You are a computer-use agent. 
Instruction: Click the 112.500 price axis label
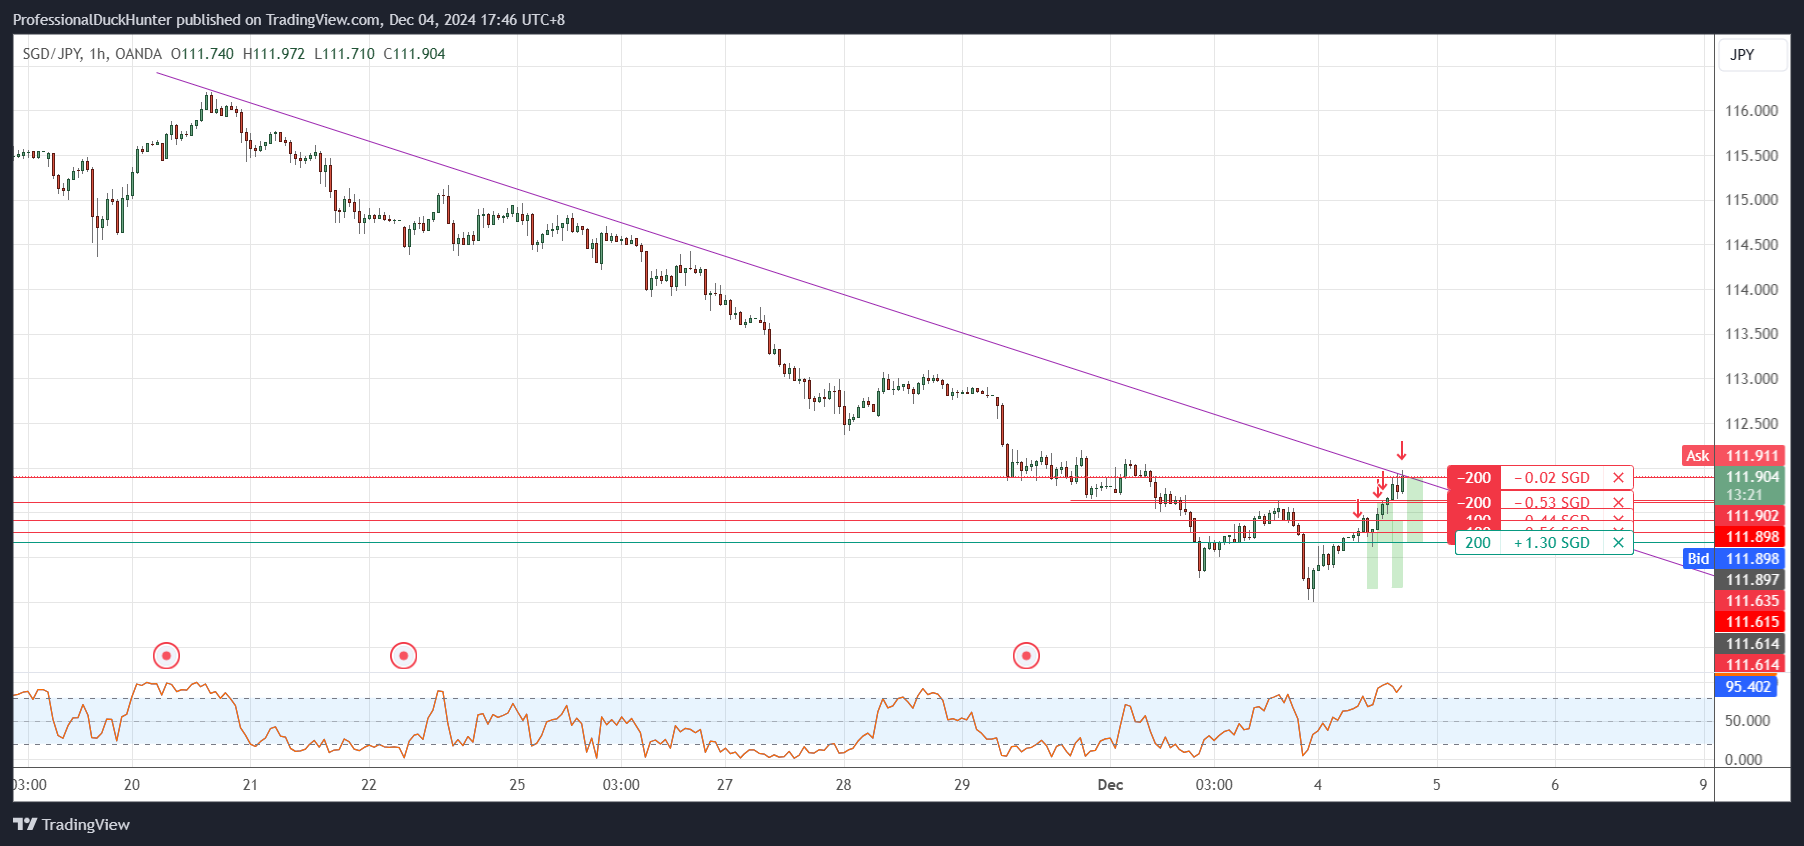tap(1751, 424)
